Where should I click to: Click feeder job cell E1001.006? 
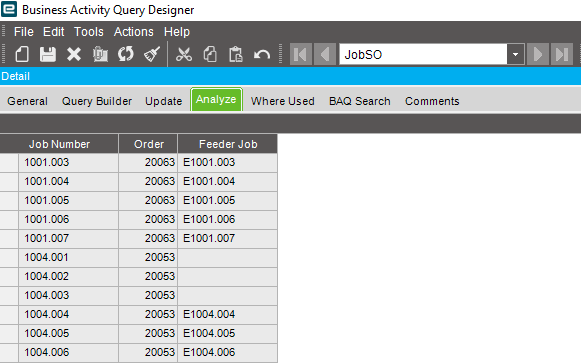tap(228, 219)
